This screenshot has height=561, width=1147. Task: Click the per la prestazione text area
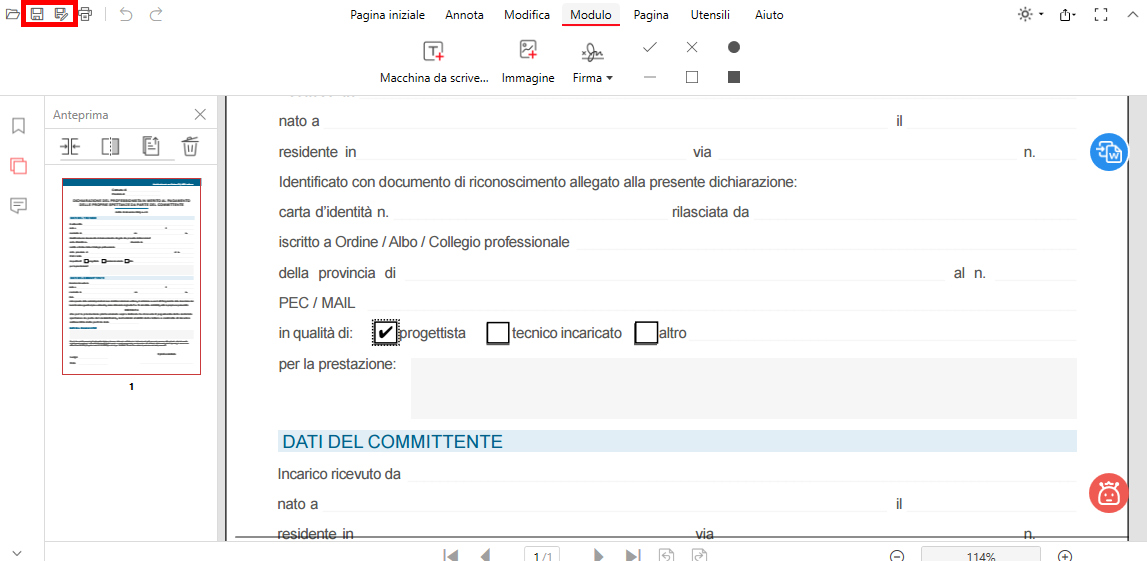click(x=743, y=388)
